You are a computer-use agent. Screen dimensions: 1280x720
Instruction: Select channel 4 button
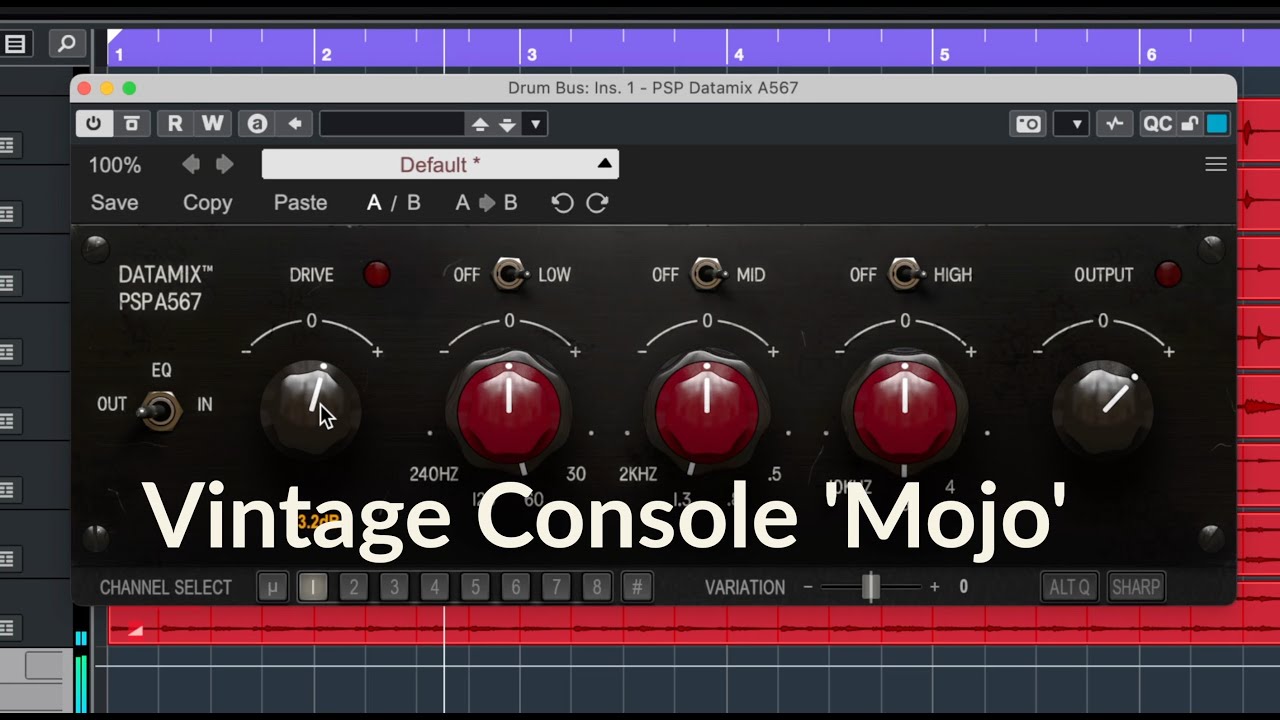coord(434,587)
